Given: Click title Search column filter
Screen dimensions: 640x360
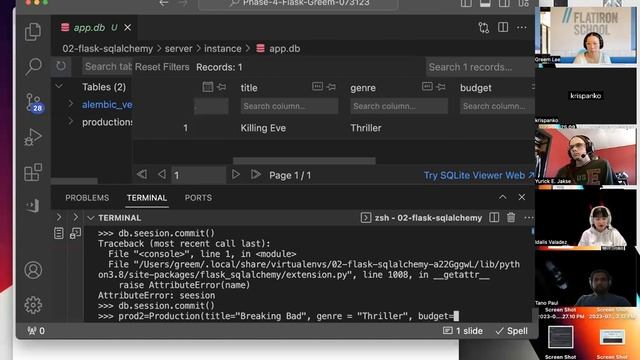Looking at the screenshot, I should 289,106.
